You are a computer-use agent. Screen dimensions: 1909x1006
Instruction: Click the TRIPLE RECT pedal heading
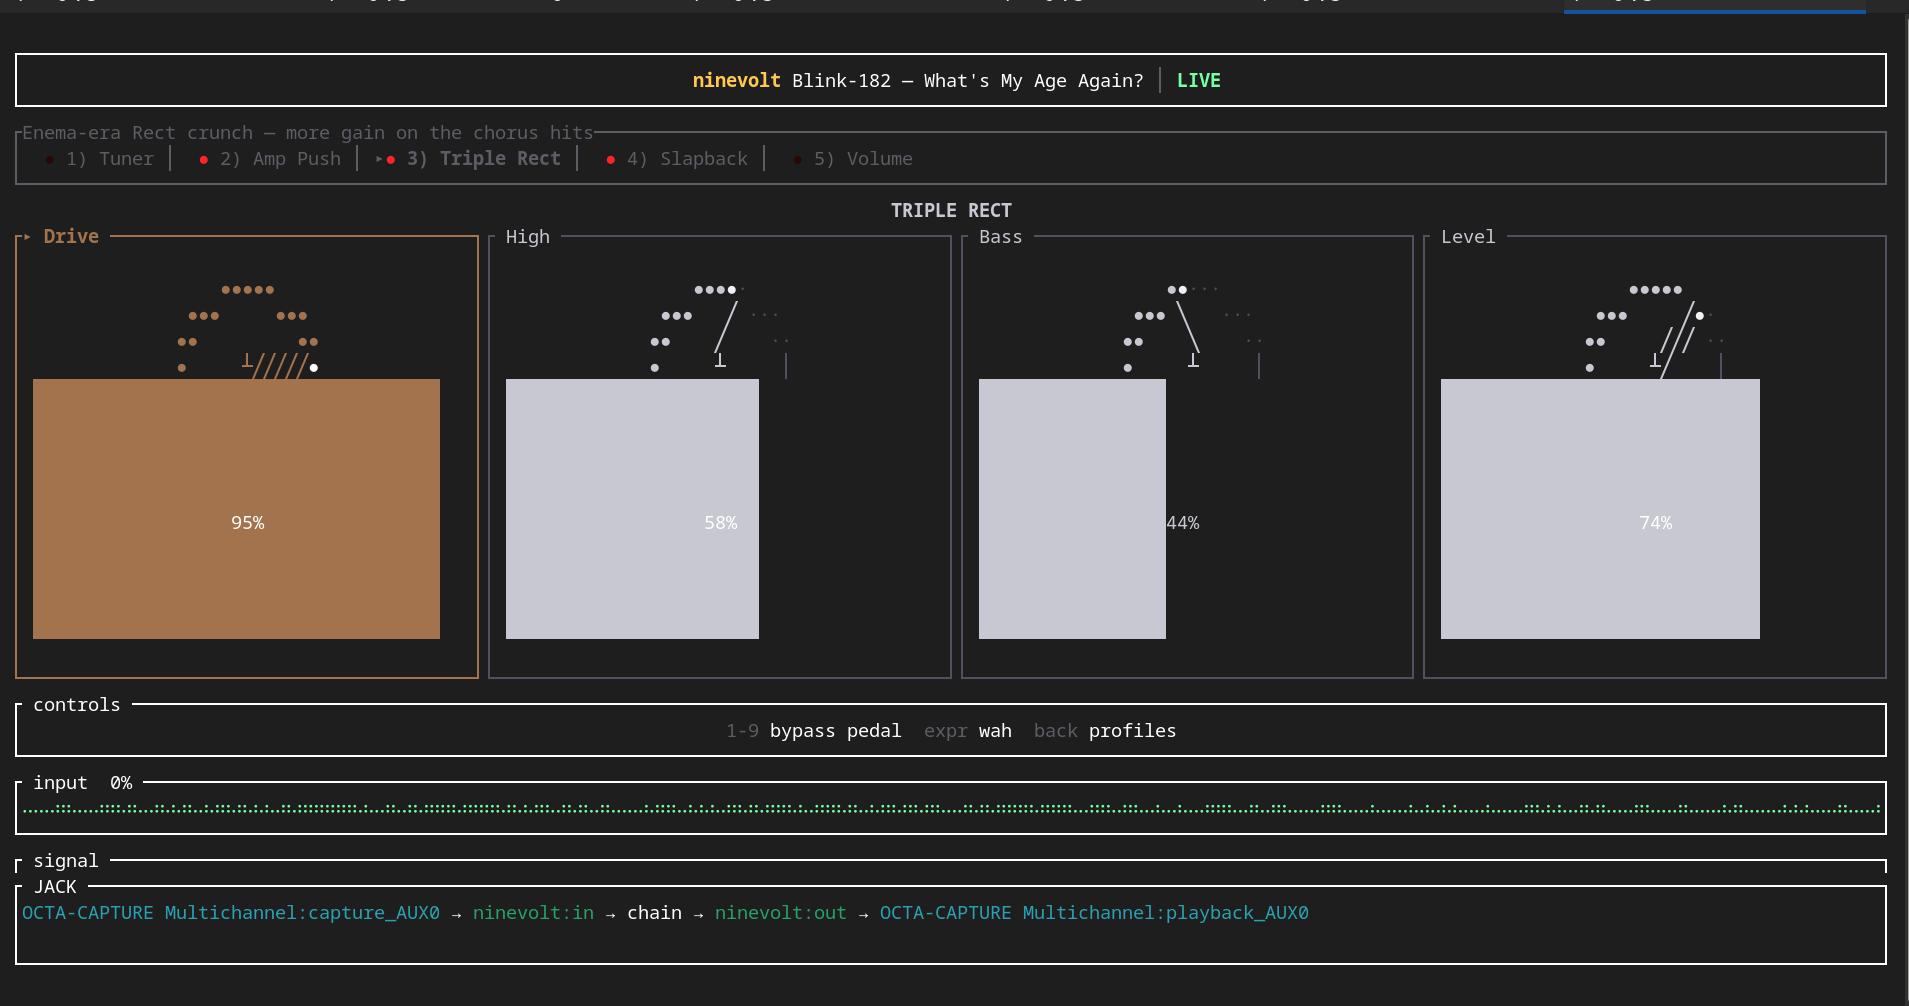[x=951, y=211]
